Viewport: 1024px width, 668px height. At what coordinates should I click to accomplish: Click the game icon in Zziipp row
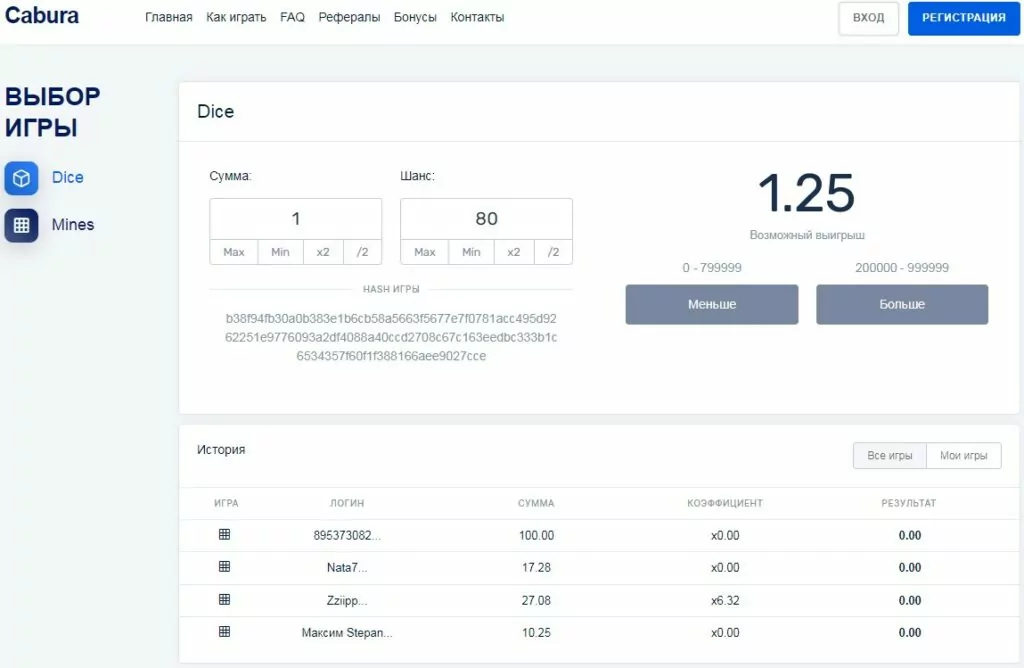tap(224, 600)
